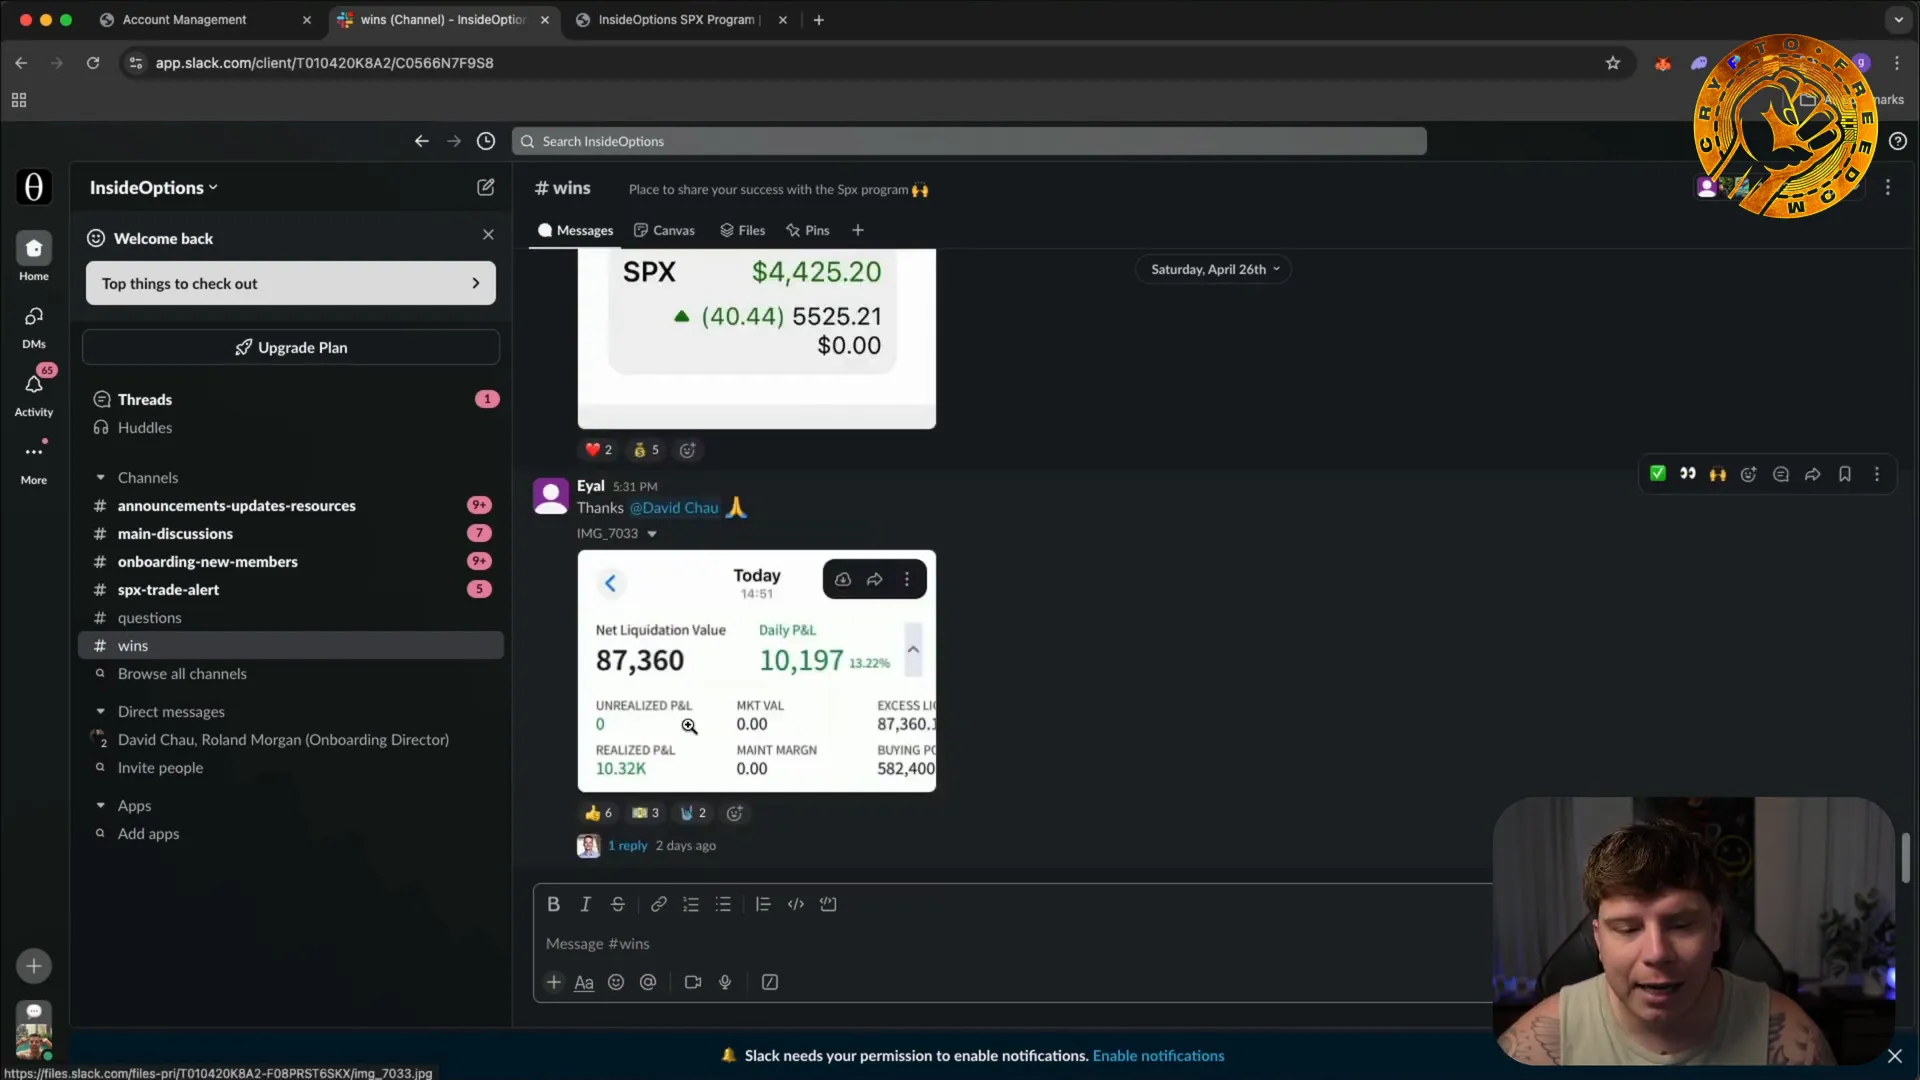Toggle text formatting with Aa button
This screenshot has width=1920, height=1080.
(x=584, y=982)
